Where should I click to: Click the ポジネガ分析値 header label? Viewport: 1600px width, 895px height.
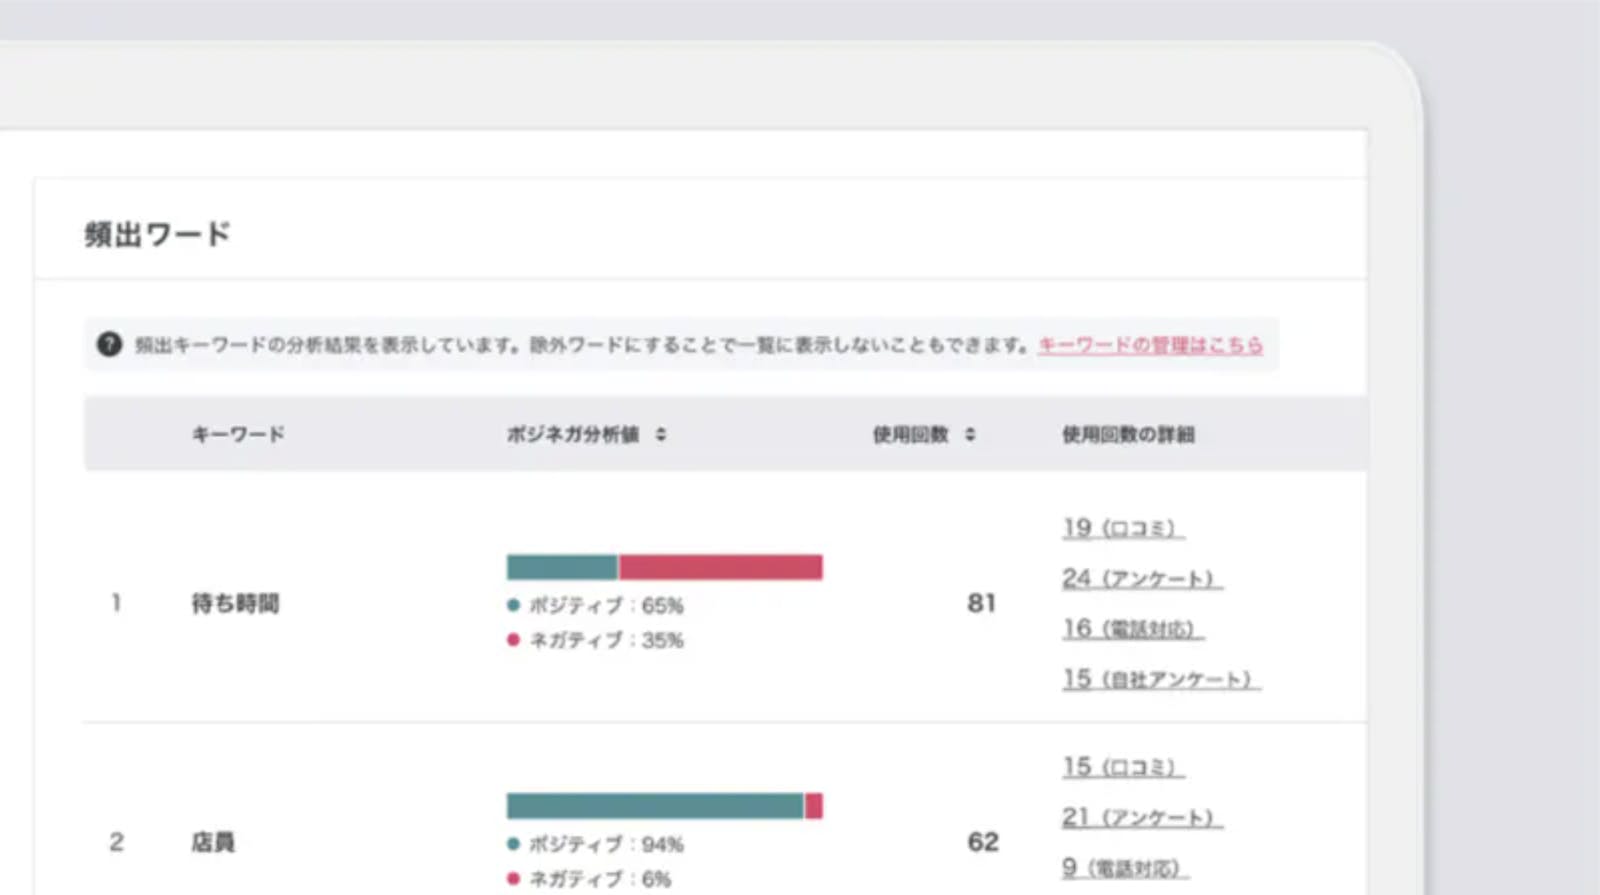pos(573,434)
